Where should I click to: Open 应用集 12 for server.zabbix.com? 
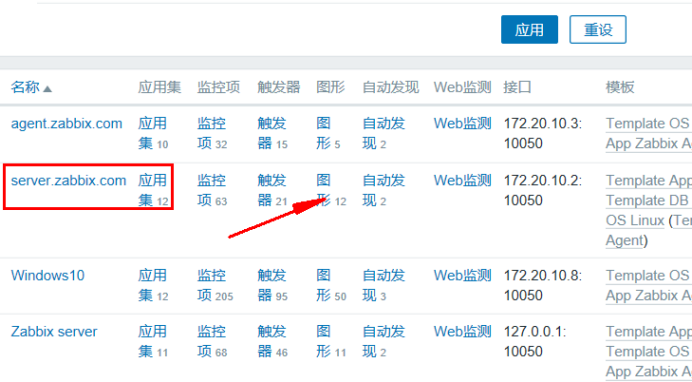pyautogui.click(x=153, y=190)
